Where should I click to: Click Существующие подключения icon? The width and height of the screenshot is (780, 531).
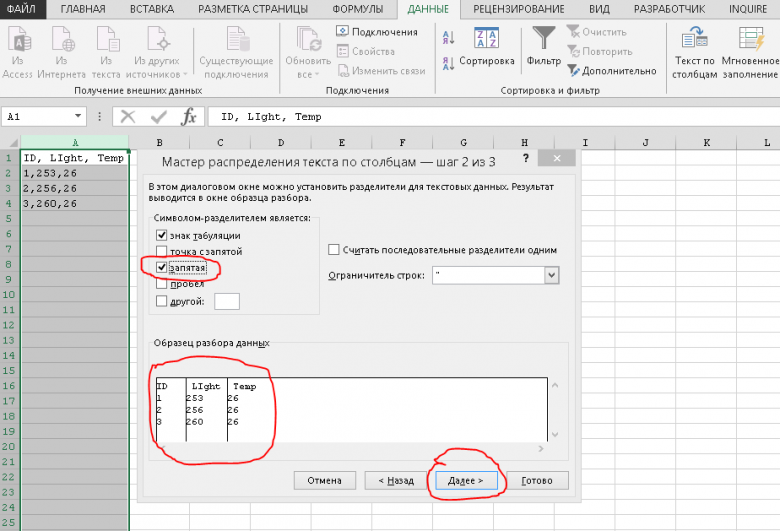[x=236, y=39]
